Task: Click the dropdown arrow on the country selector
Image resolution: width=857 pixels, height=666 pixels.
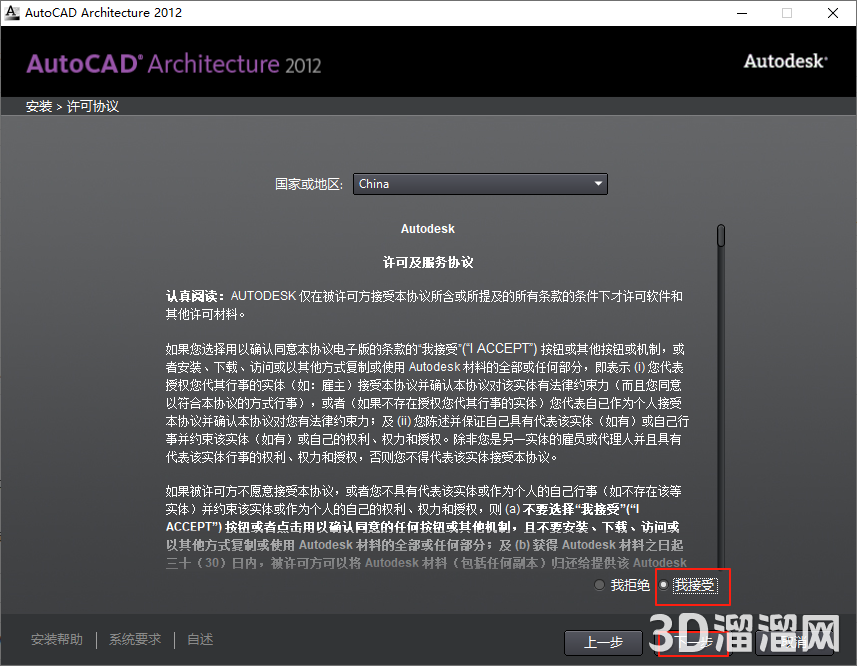Action: click(598, 184)
